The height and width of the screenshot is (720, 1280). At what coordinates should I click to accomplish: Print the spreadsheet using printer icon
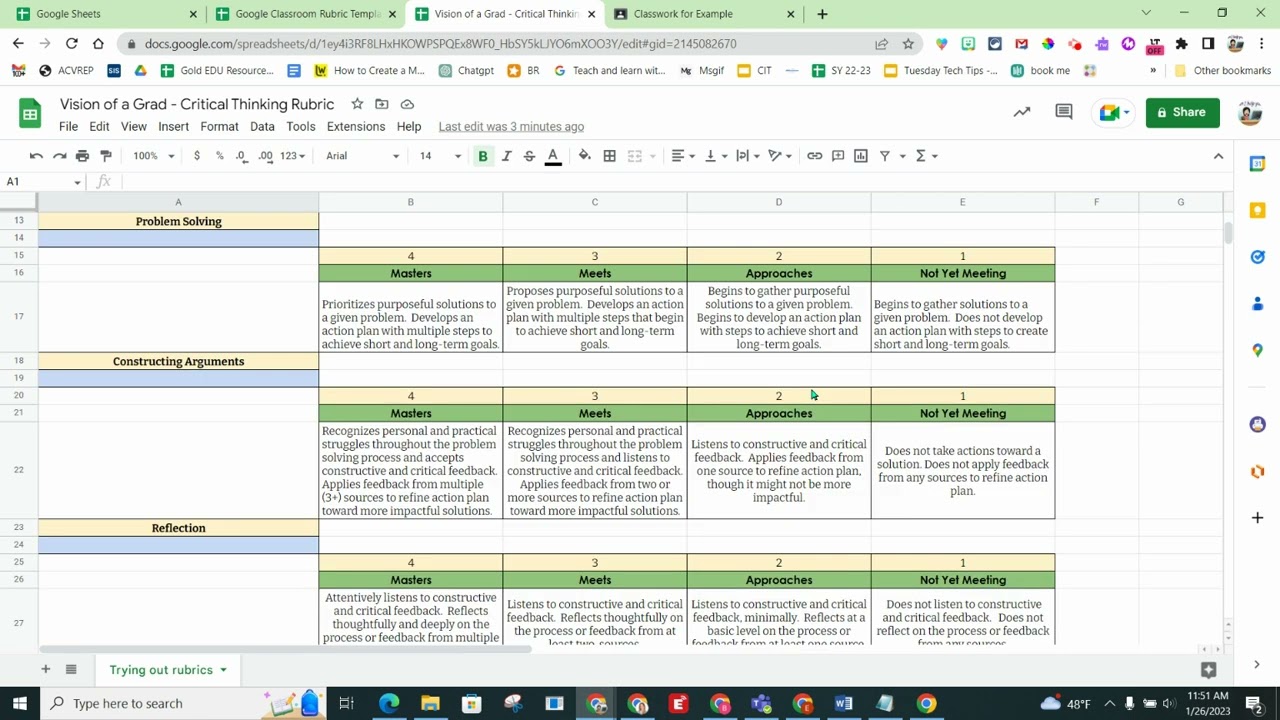point(82,156)
